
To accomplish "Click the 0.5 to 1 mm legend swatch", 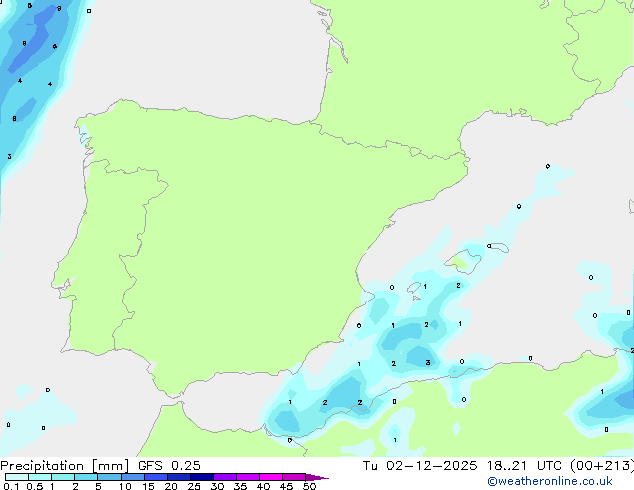I will tap(40, 477).
